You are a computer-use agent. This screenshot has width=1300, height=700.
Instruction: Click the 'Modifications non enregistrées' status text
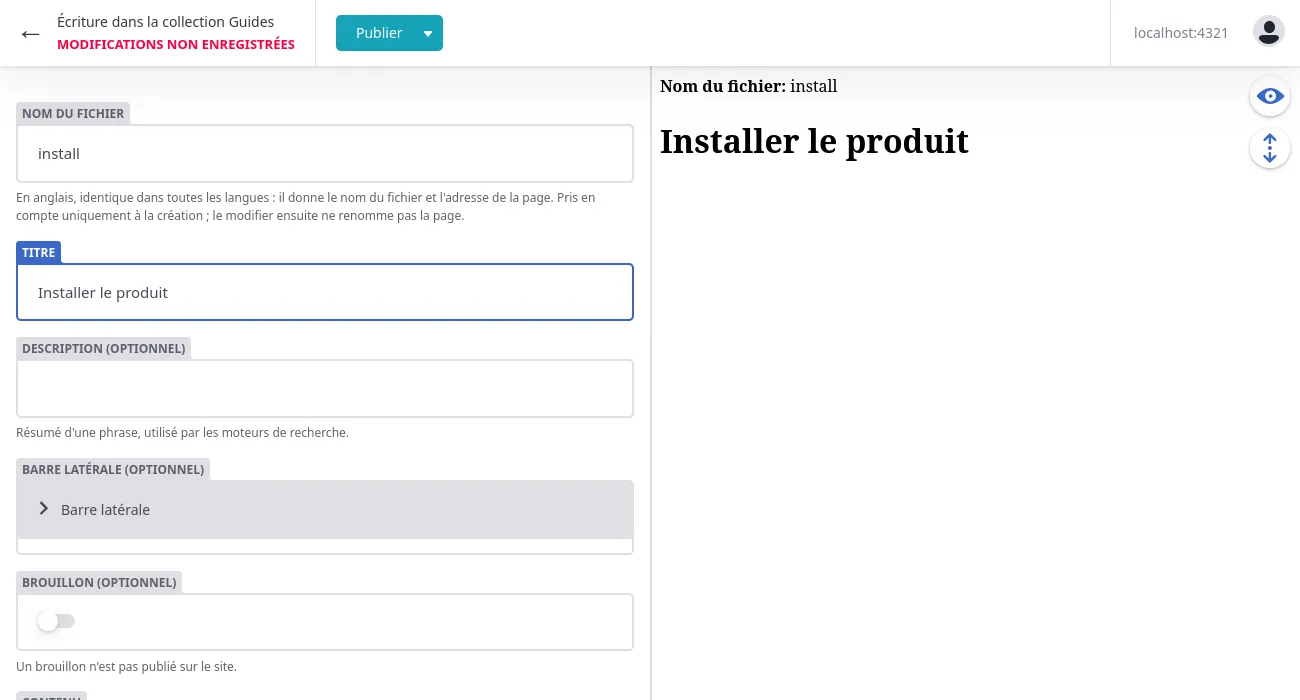tap(176, 44)
